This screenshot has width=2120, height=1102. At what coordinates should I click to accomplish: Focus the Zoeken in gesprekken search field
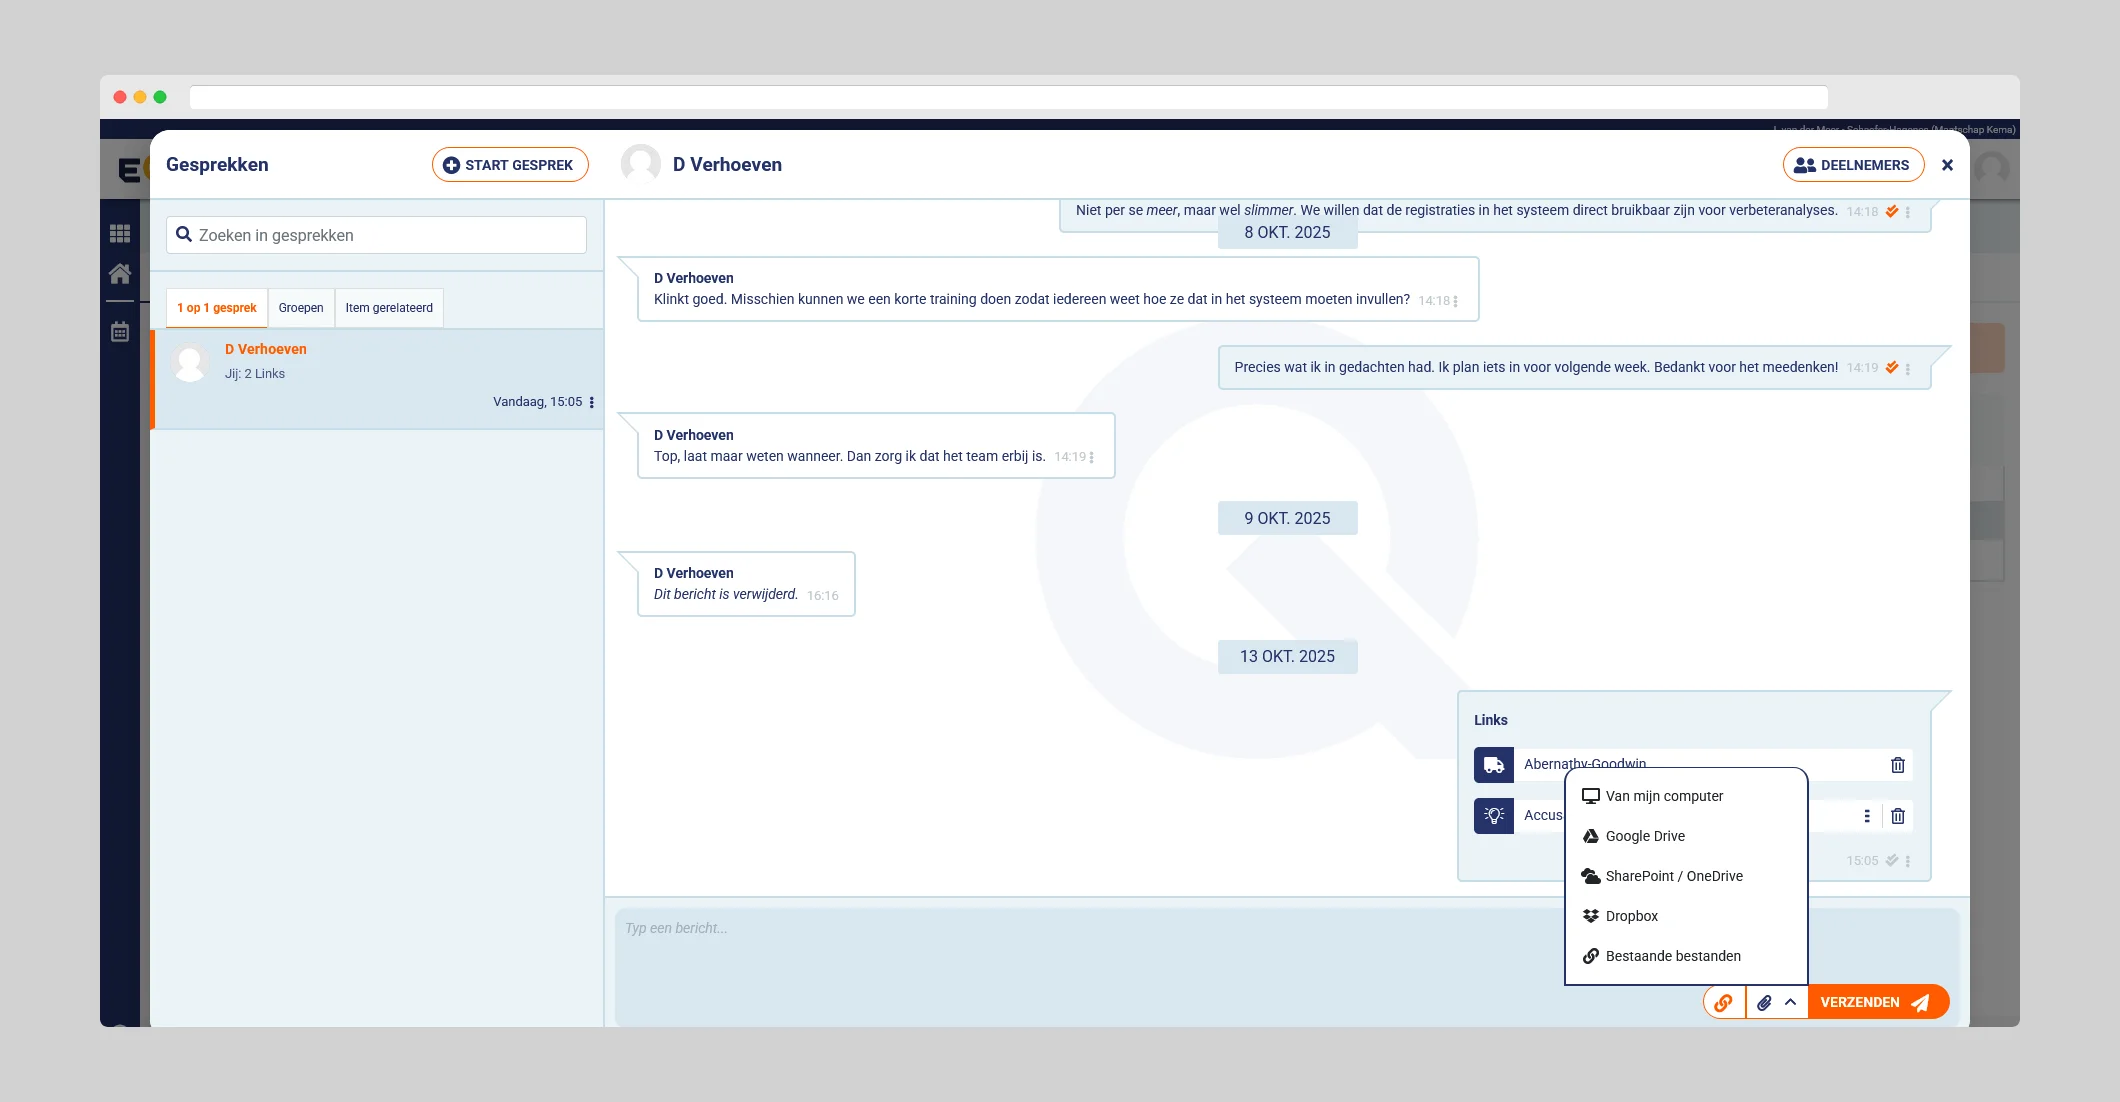[x=385, y=235]
